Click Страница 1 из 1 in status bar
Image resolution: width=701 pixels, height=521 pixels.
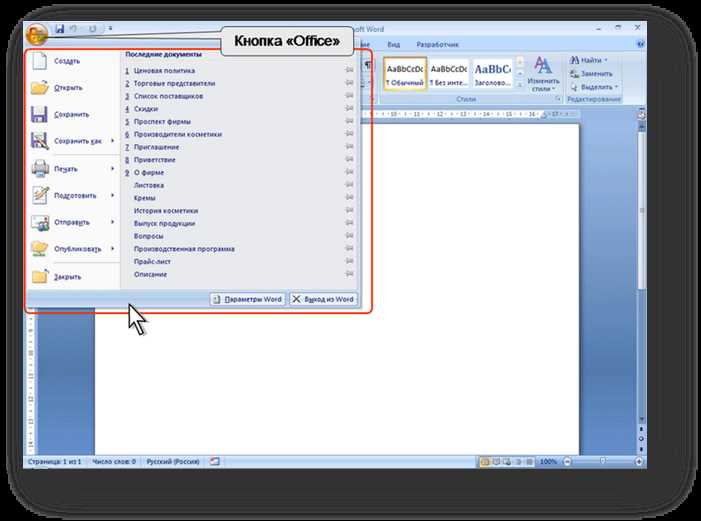click(55, 461)
